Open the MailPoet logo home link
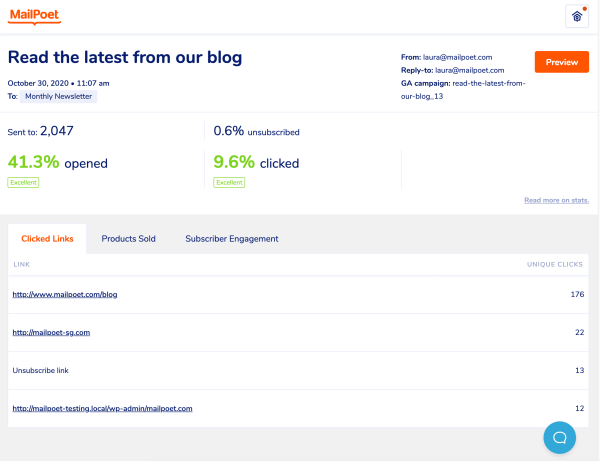600x461 pixels. coord(34,16)
